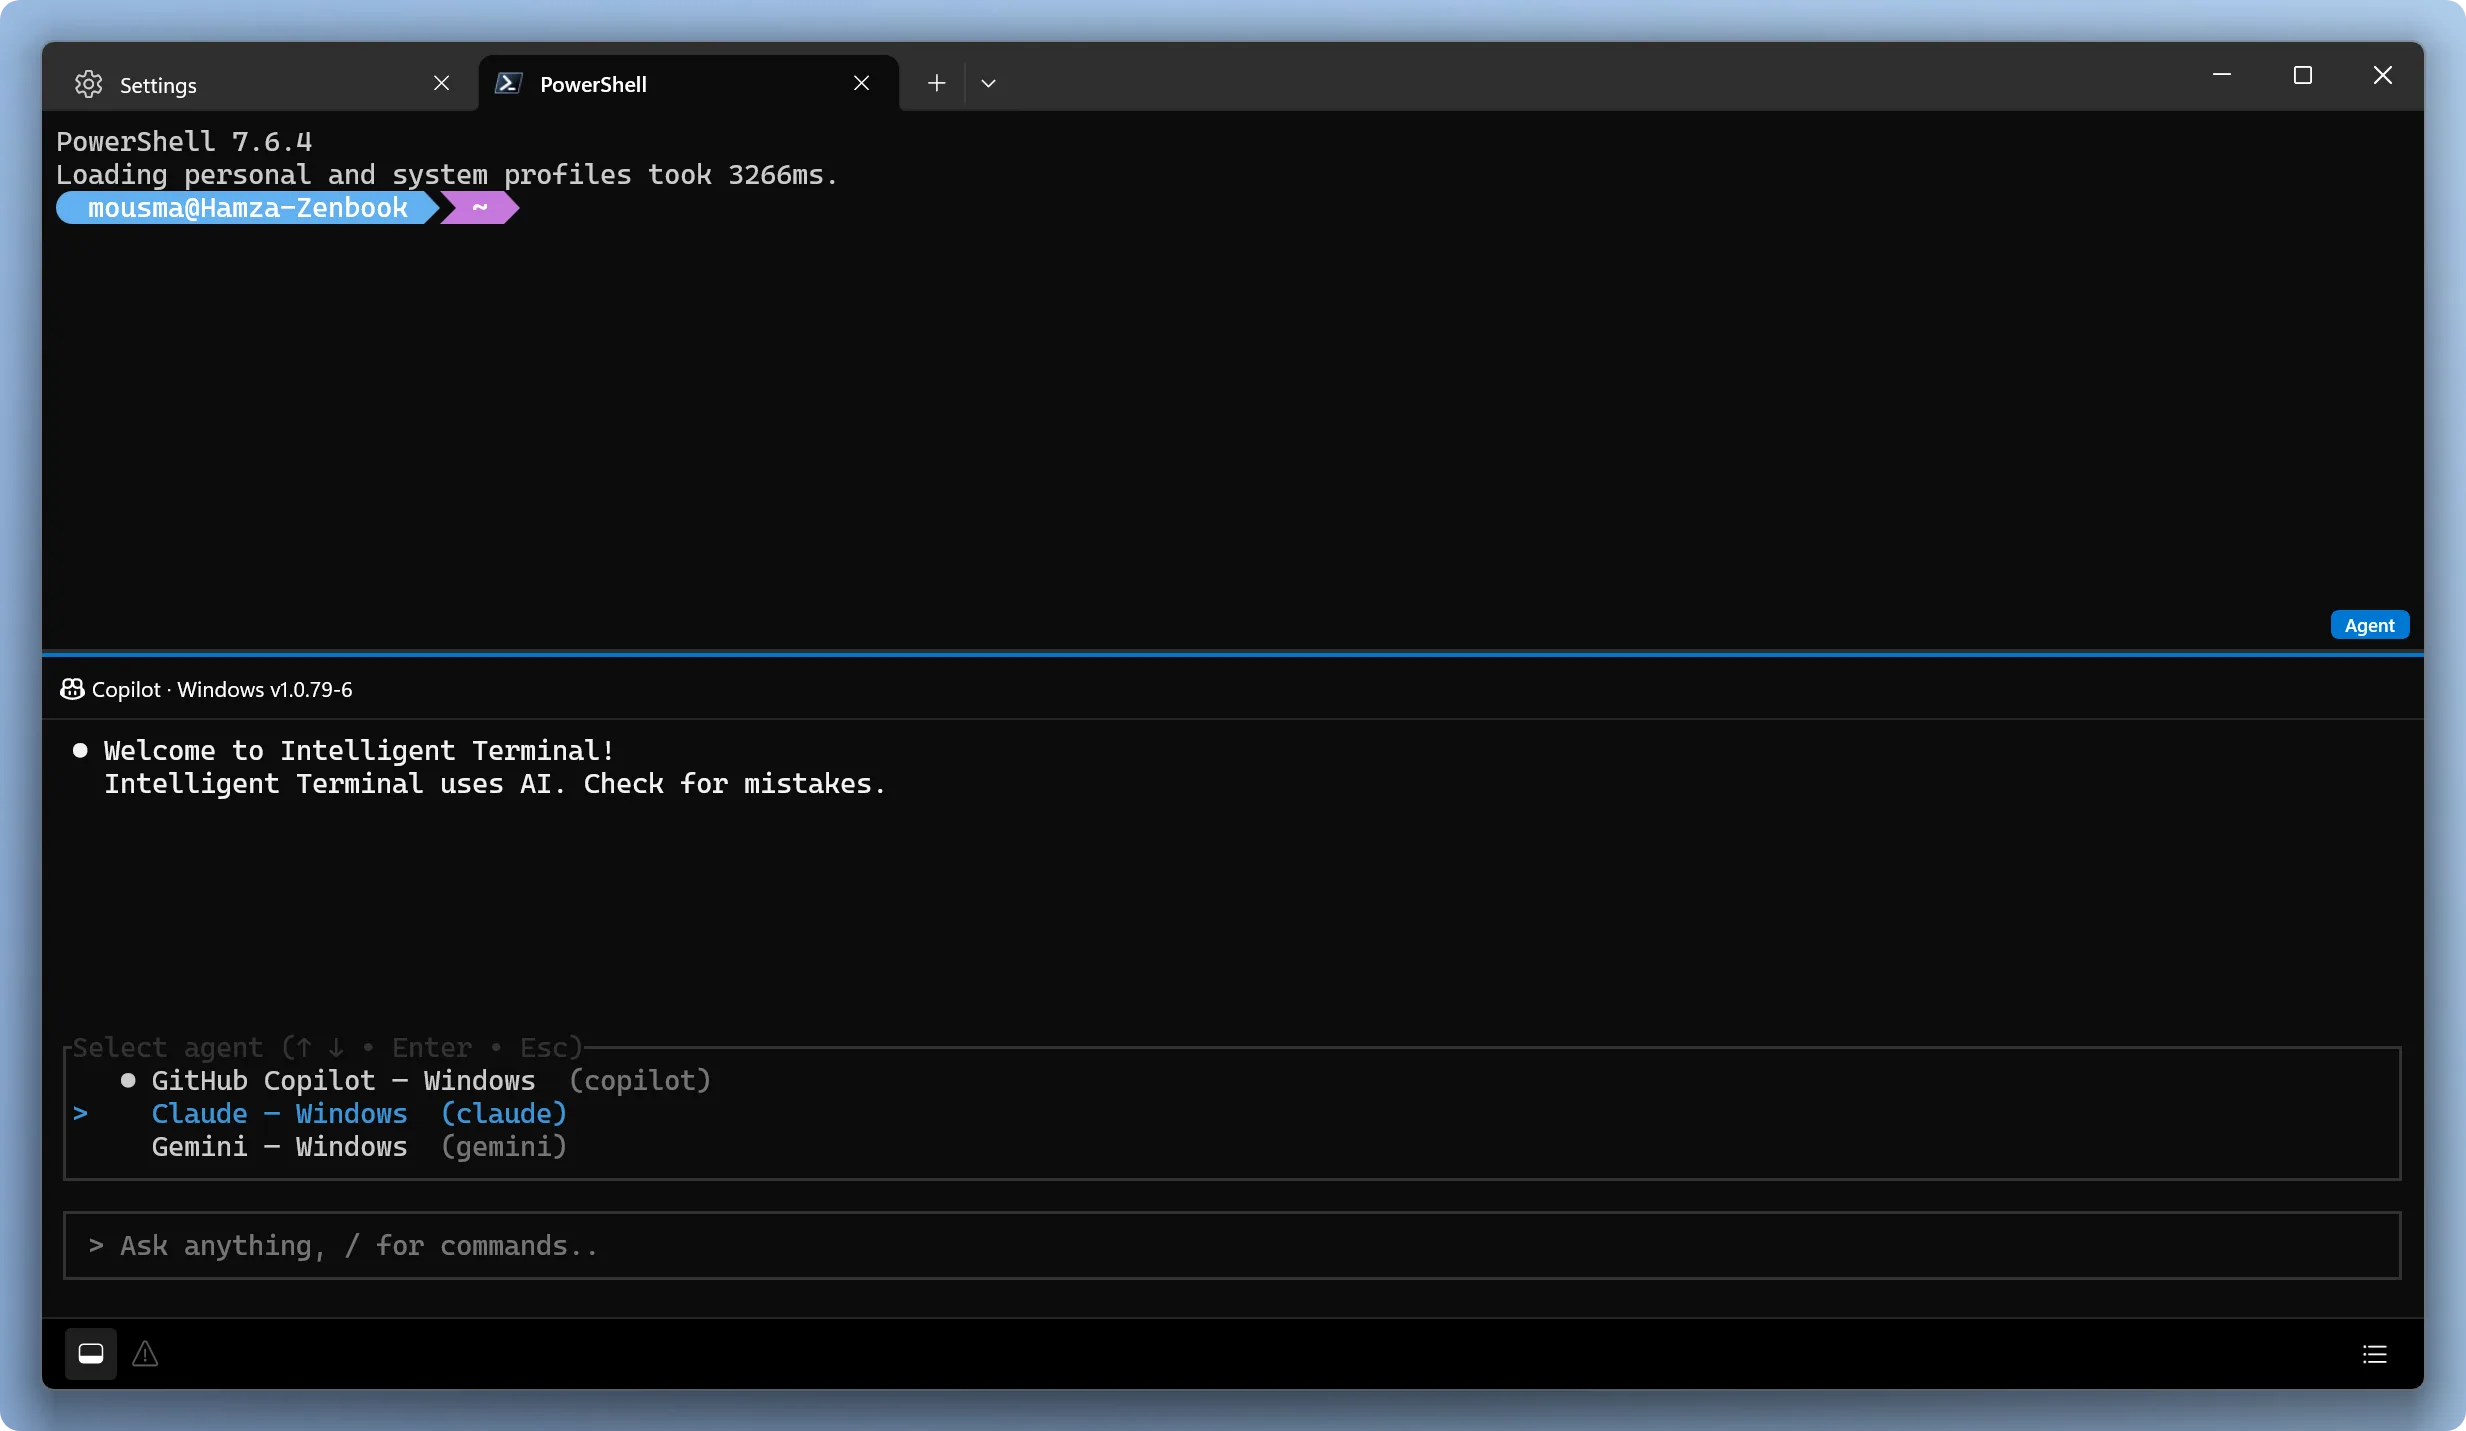The width and height of the screenshot is (2466, 1431).
Task: Click the PowerShell tab icon
Action: click(508, 83)
